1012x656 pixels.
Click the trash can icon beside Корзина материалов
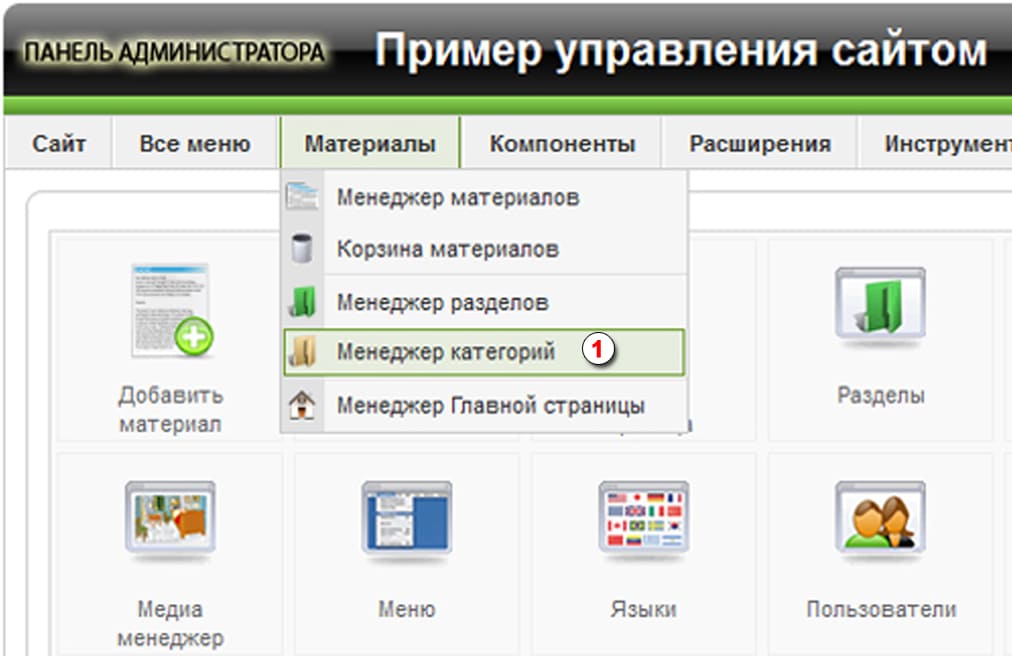(302, 248)
